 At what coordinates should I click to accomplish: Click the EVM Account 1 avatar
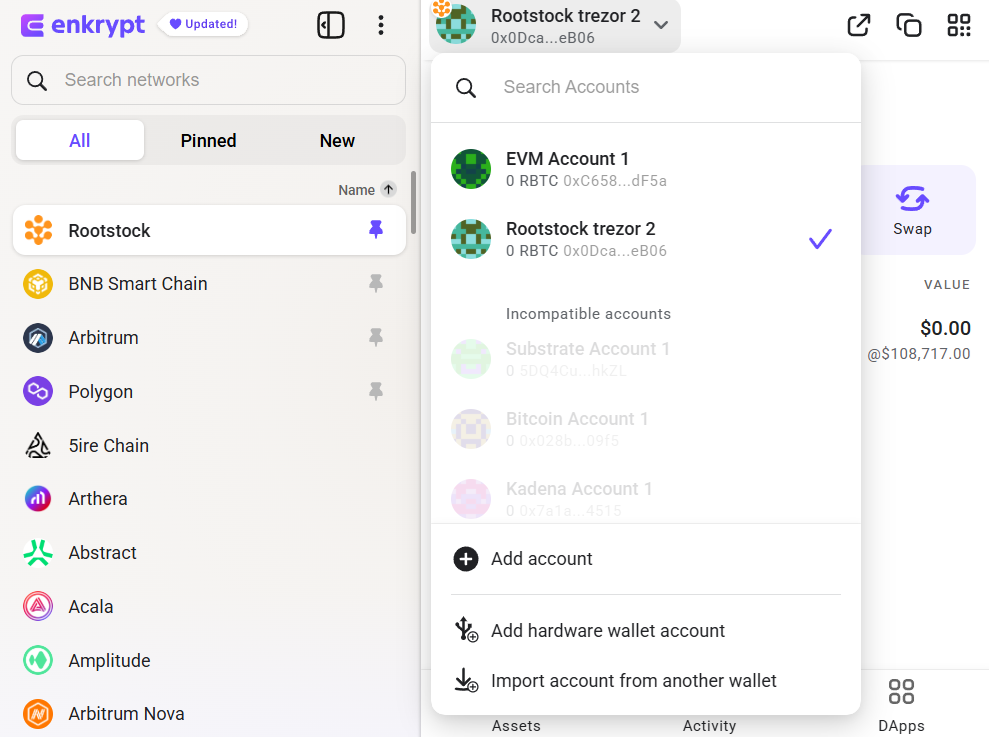click(471, 168)
